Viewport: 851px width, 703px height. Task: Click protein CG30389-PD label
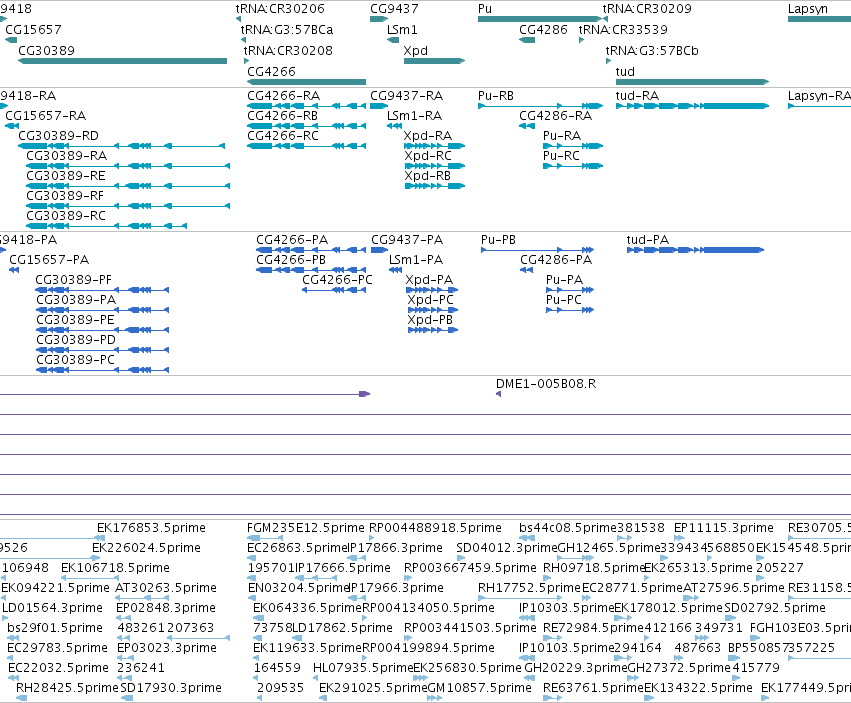coord(76,340)
